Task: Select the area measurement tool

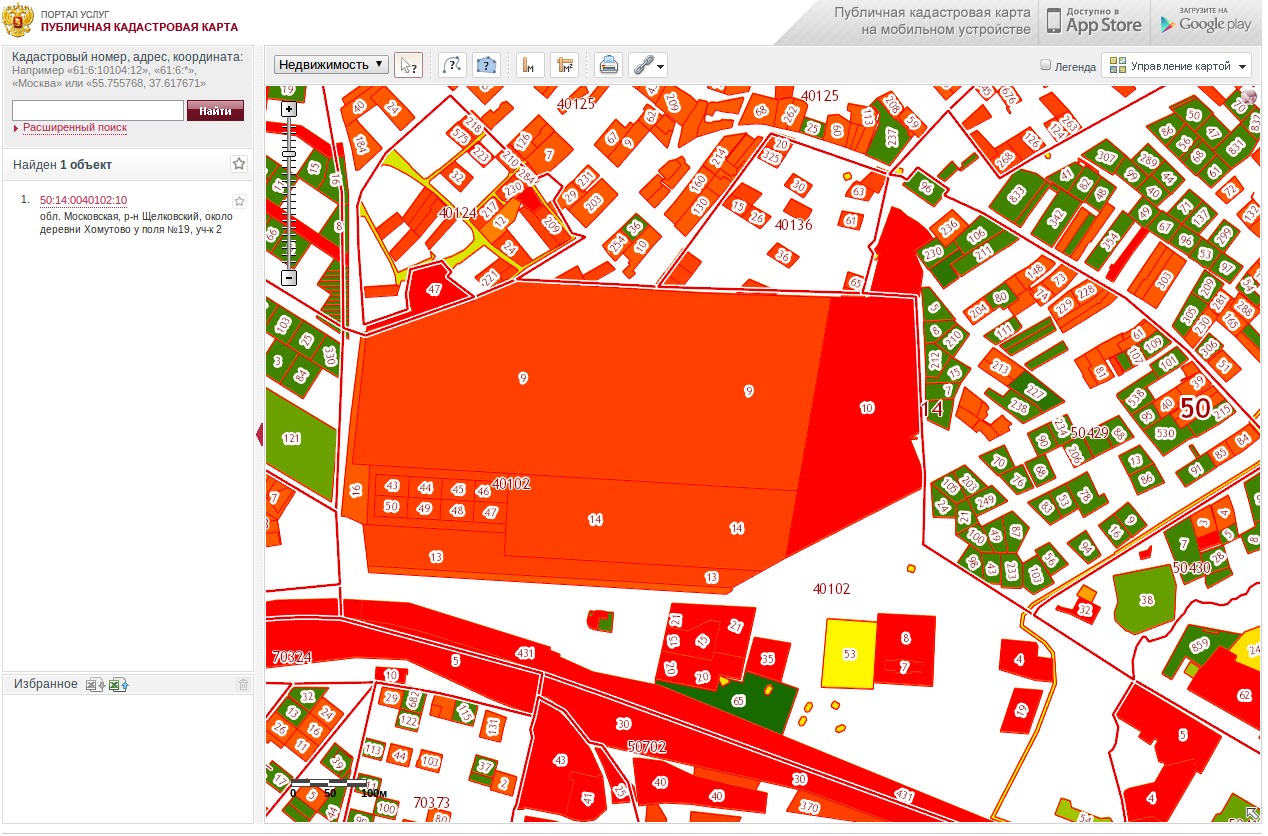Action: pyautogui.click(x=565, y=65)
